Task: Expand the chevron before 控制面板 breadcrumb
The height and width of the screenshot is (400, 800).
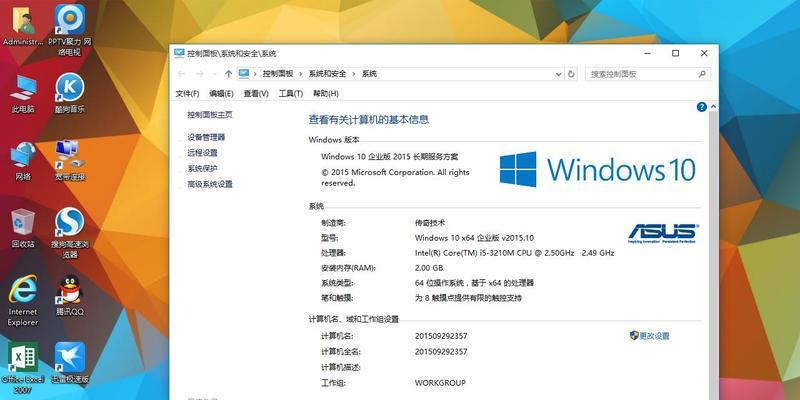Action: 256,74
